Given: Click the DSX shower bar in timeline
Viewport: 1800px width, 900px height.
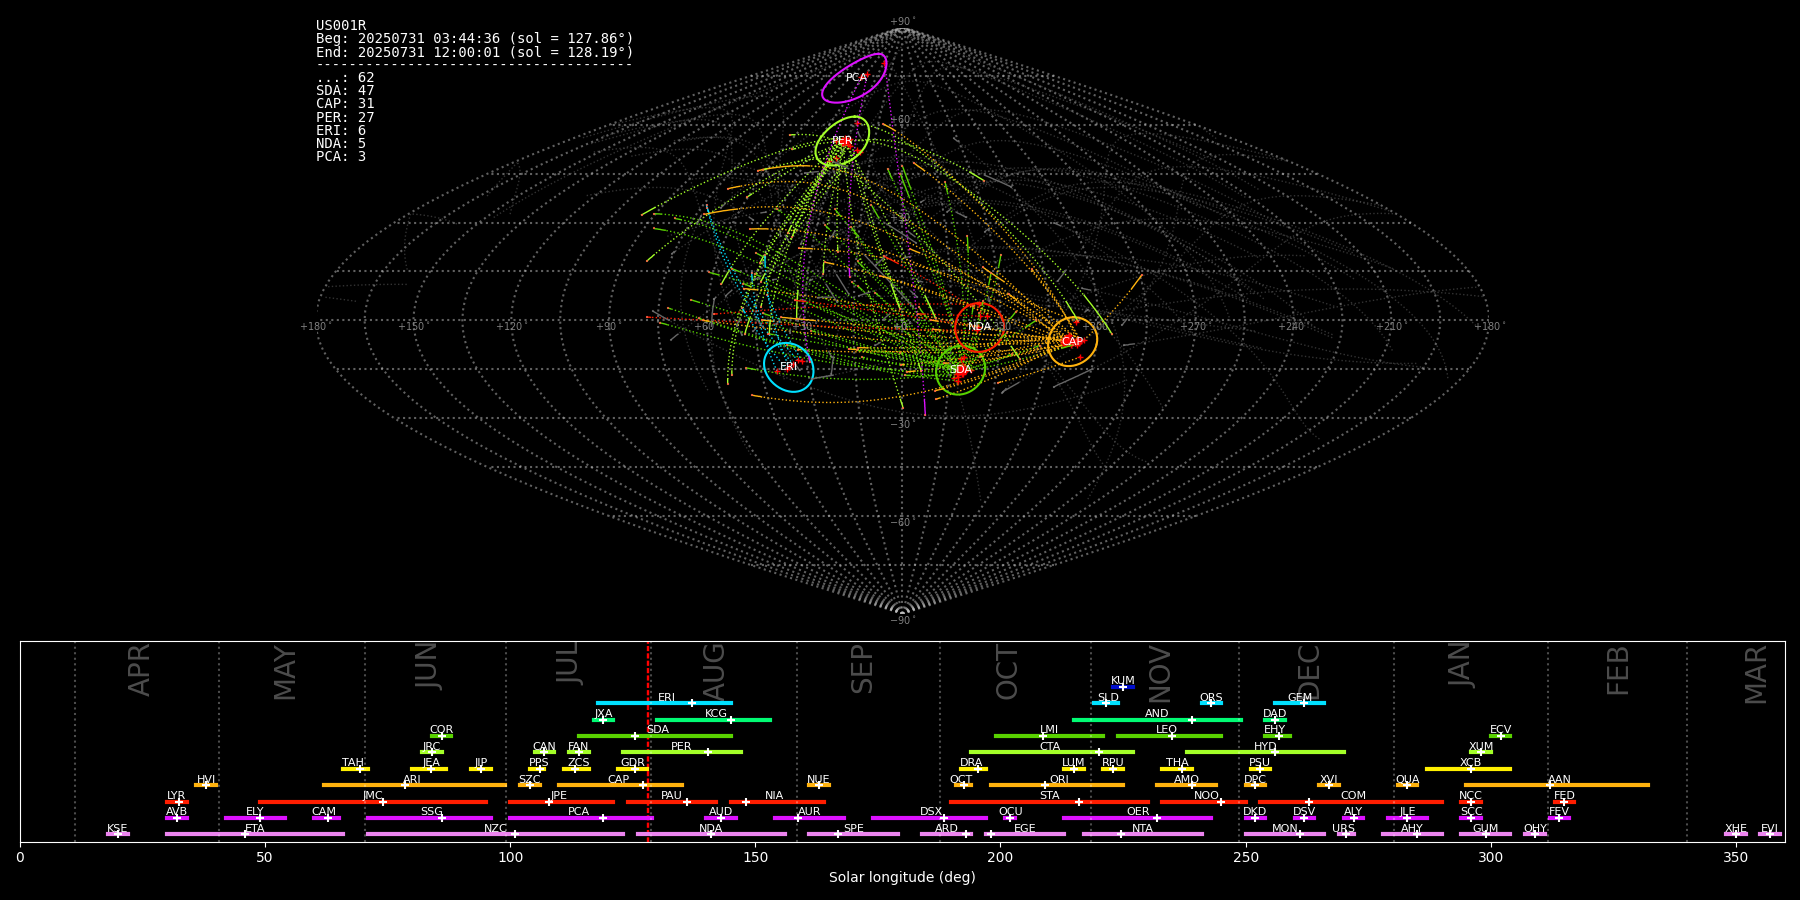Looking at the screenshot, I should [929, 818].
